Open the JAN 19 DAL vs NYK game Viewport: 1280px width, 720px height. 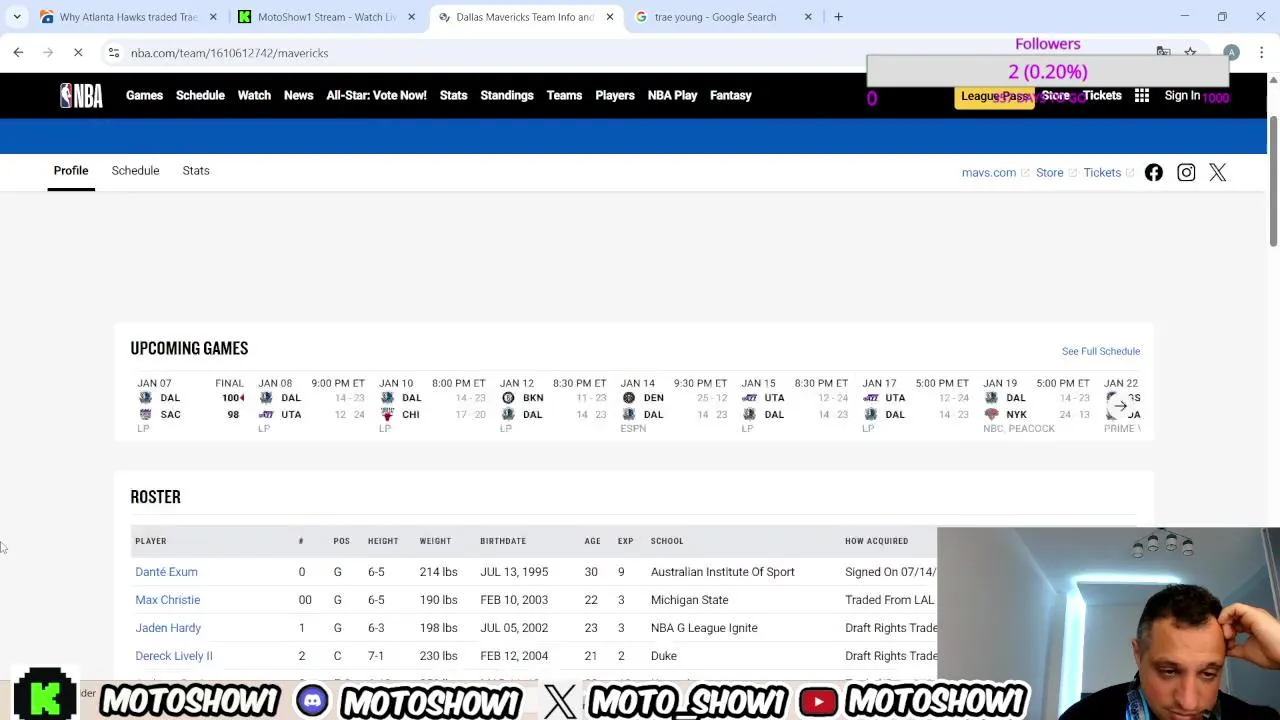tap(1036, 406)
